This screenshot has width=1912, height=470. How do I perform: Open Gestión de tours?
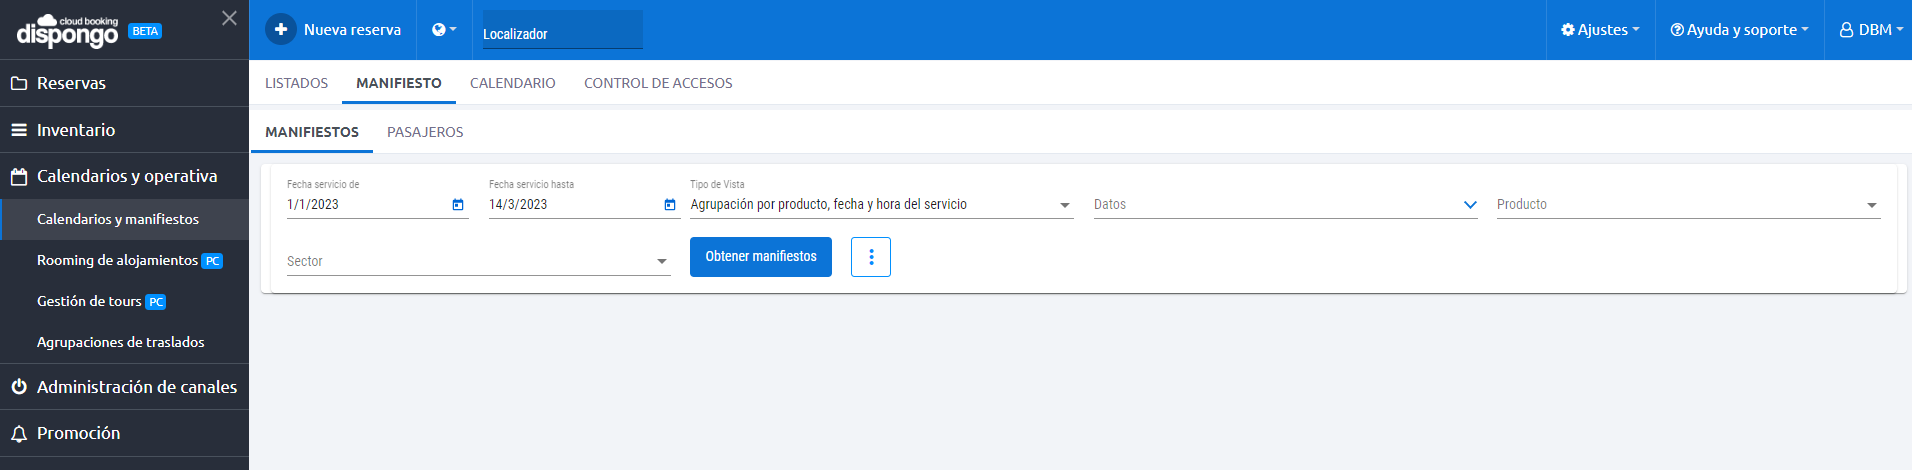point(124,301)
